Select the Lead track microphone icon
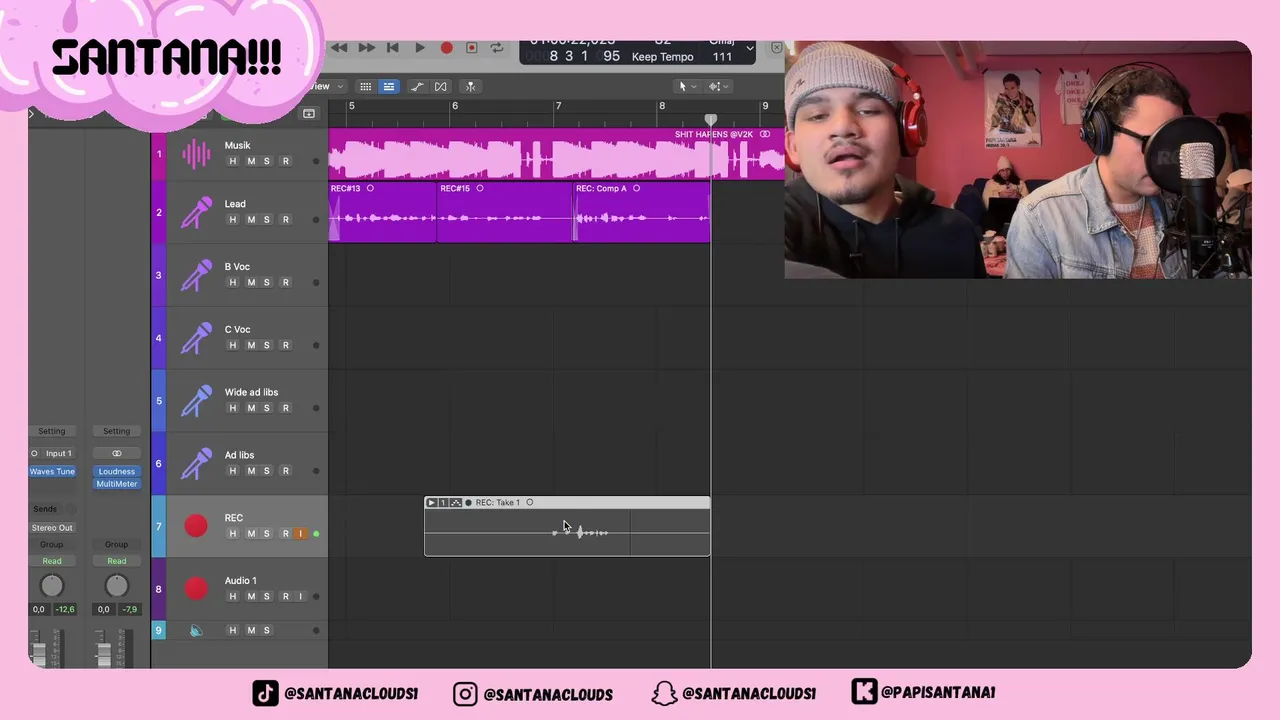Viewport: 1280px width, 720px height. coord(196,212)
